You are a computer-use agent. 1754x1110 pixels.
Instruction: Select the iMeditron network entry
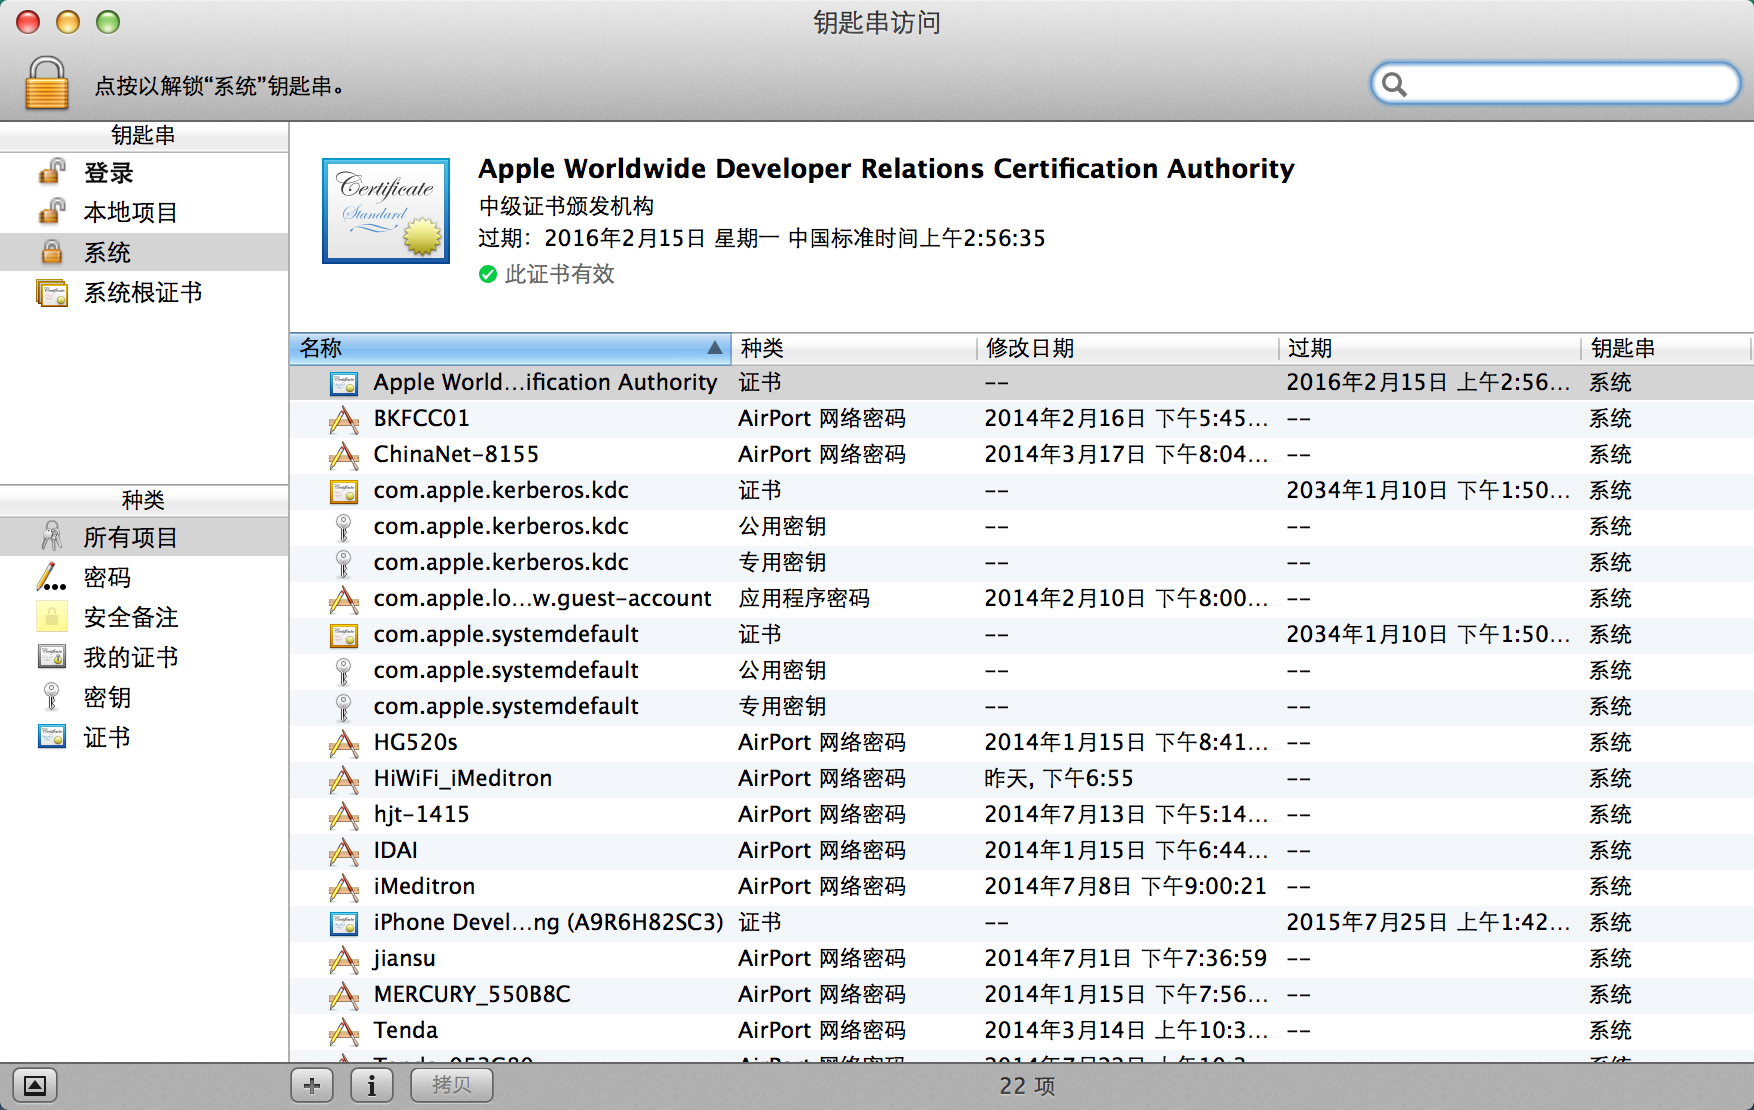424,886
